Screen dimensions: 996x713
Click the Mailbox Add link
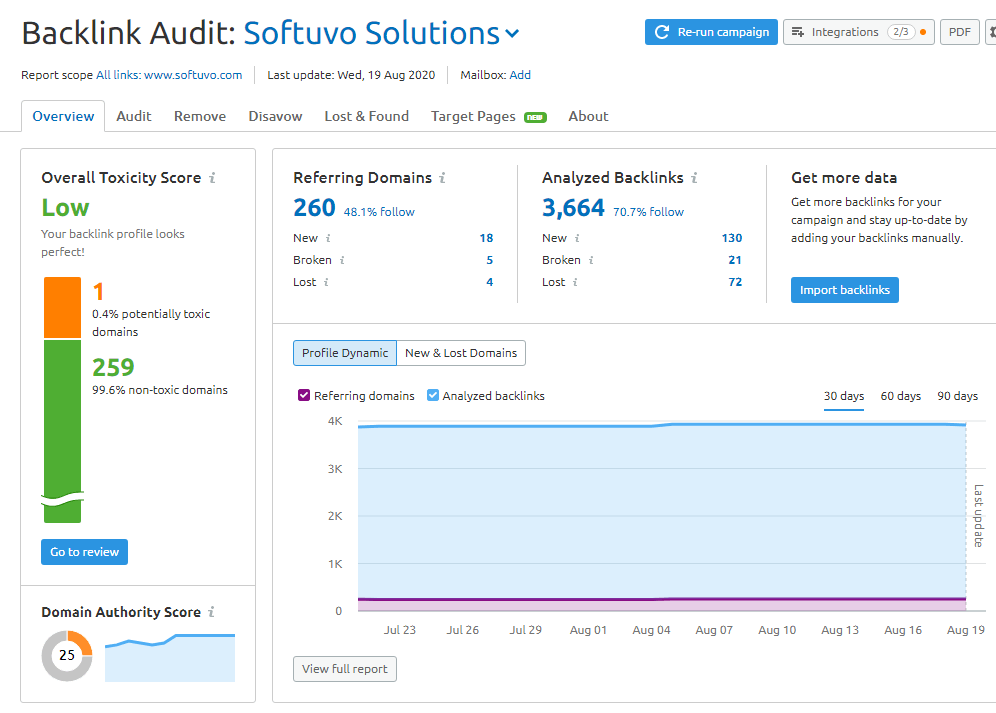520,75
